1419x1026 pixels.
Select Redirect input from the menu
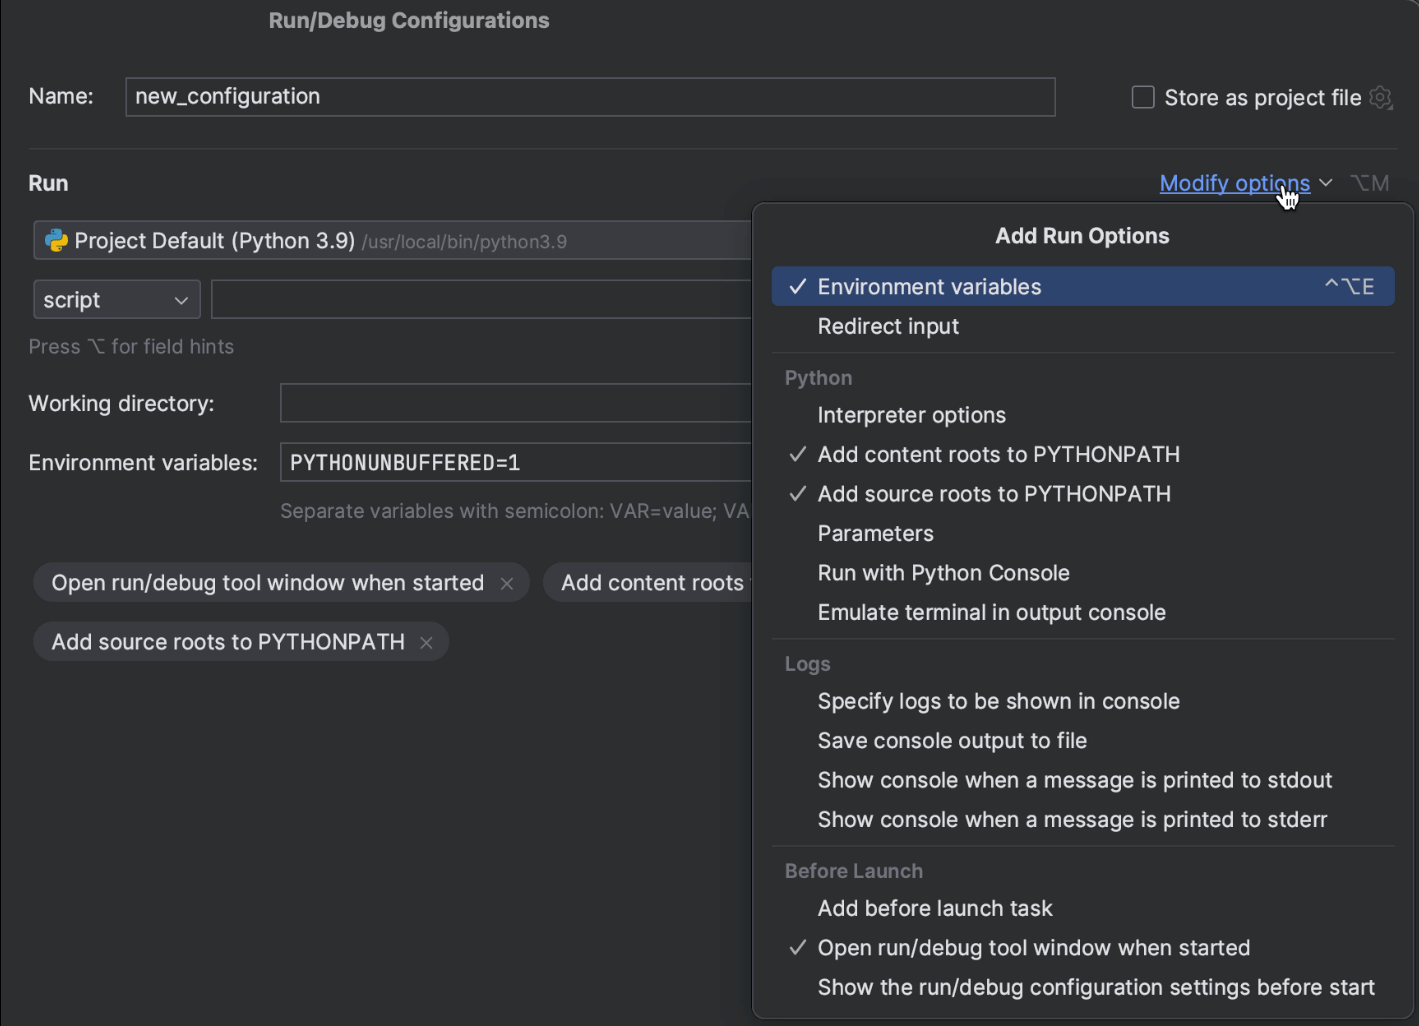point(888,327)
